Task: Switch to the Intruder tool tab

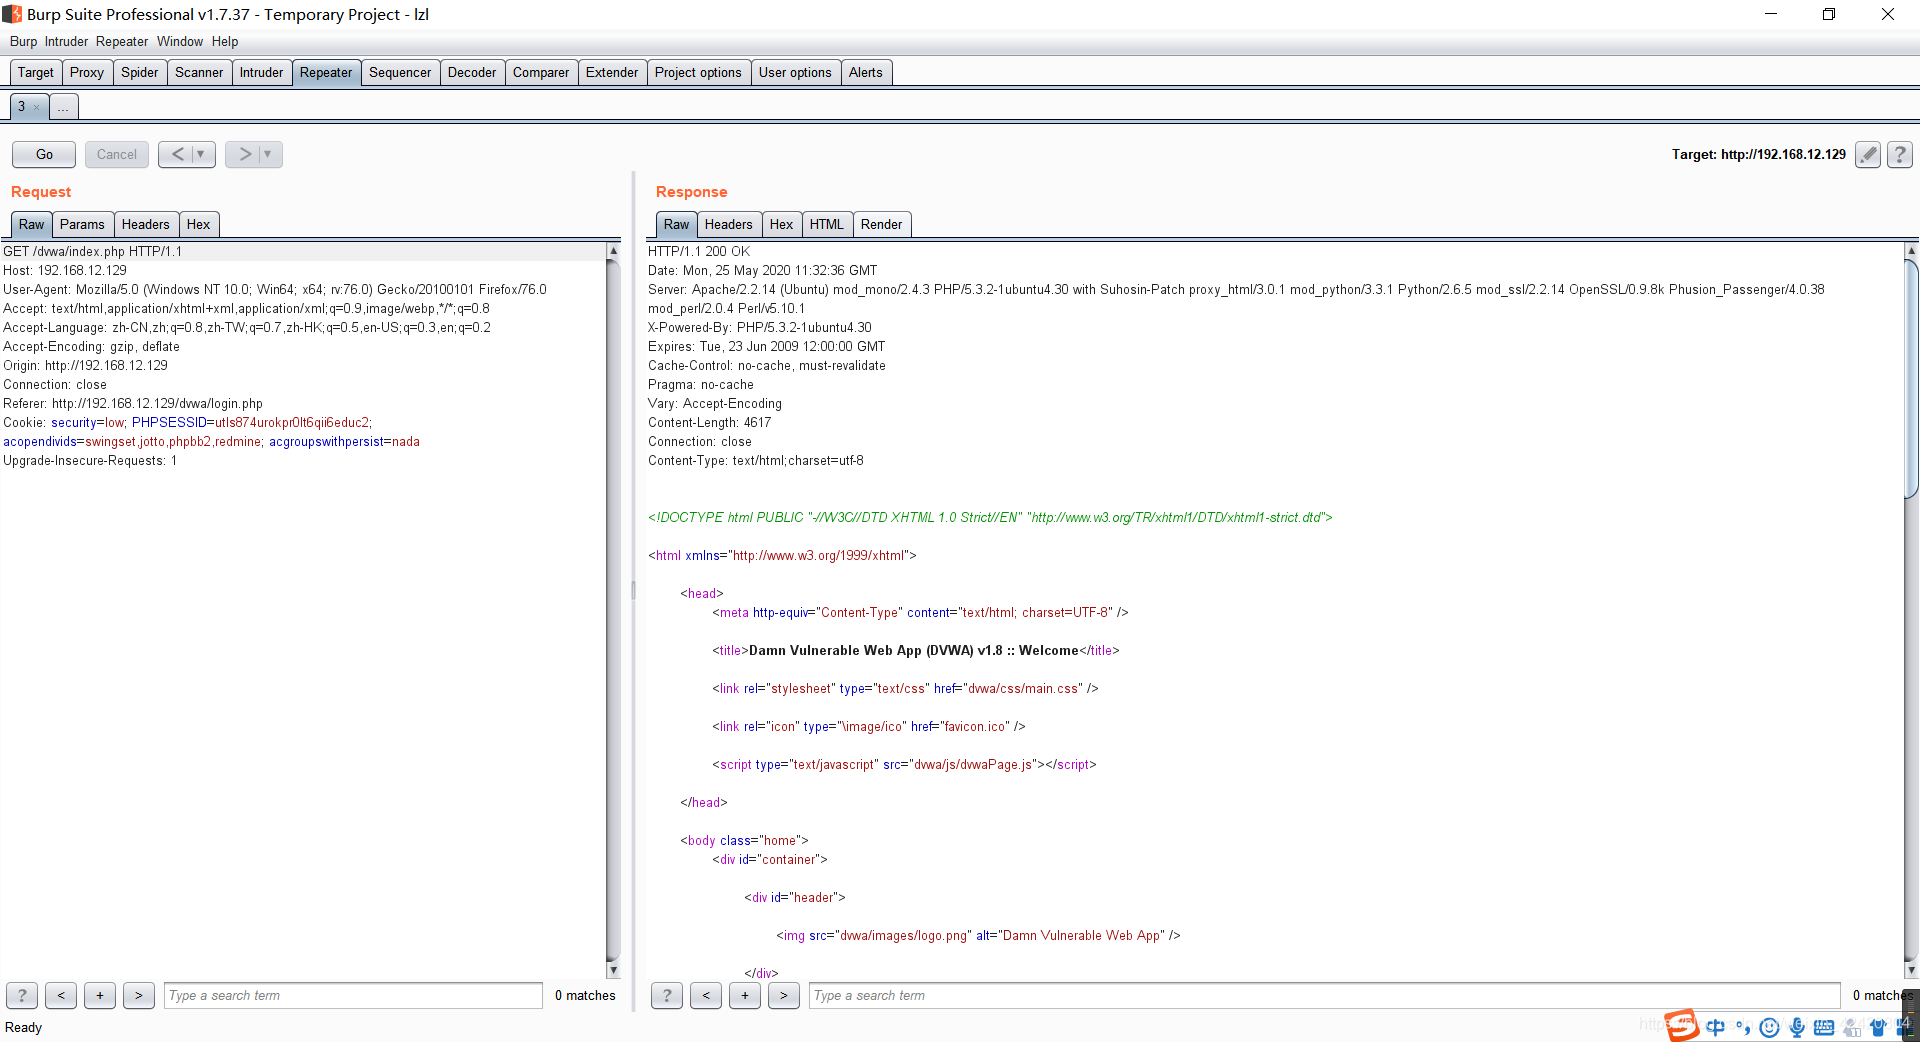Action: point(261,72)
